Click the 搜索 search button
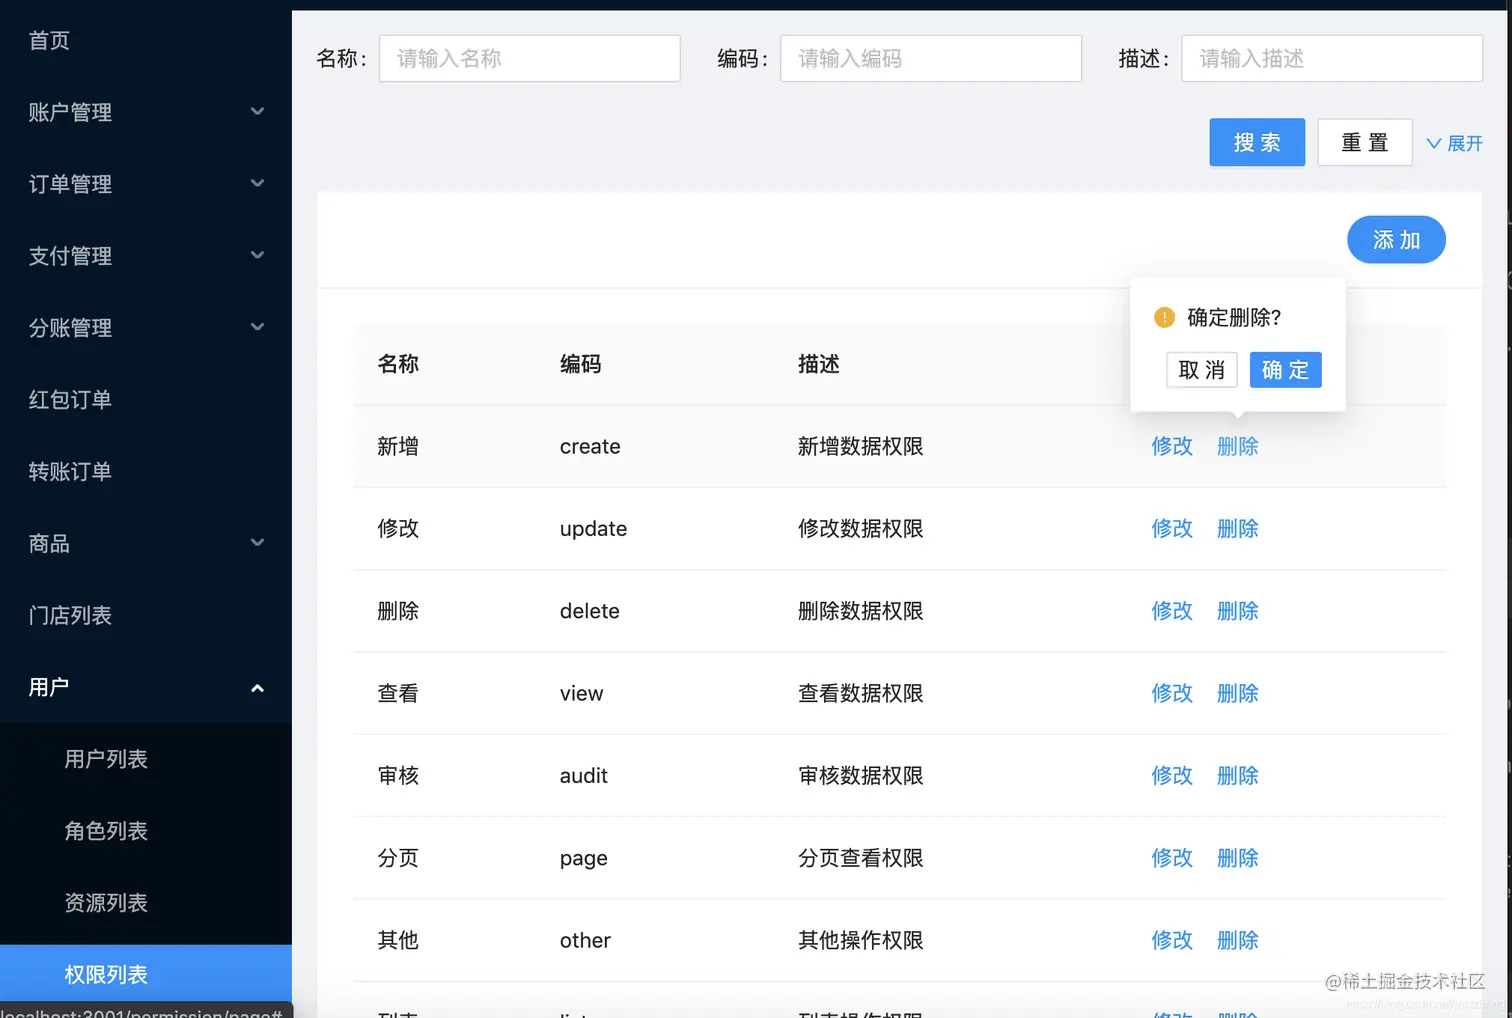This screenshot has height=1018, width=1512. pyautogui.click(x=1257, y=142)
